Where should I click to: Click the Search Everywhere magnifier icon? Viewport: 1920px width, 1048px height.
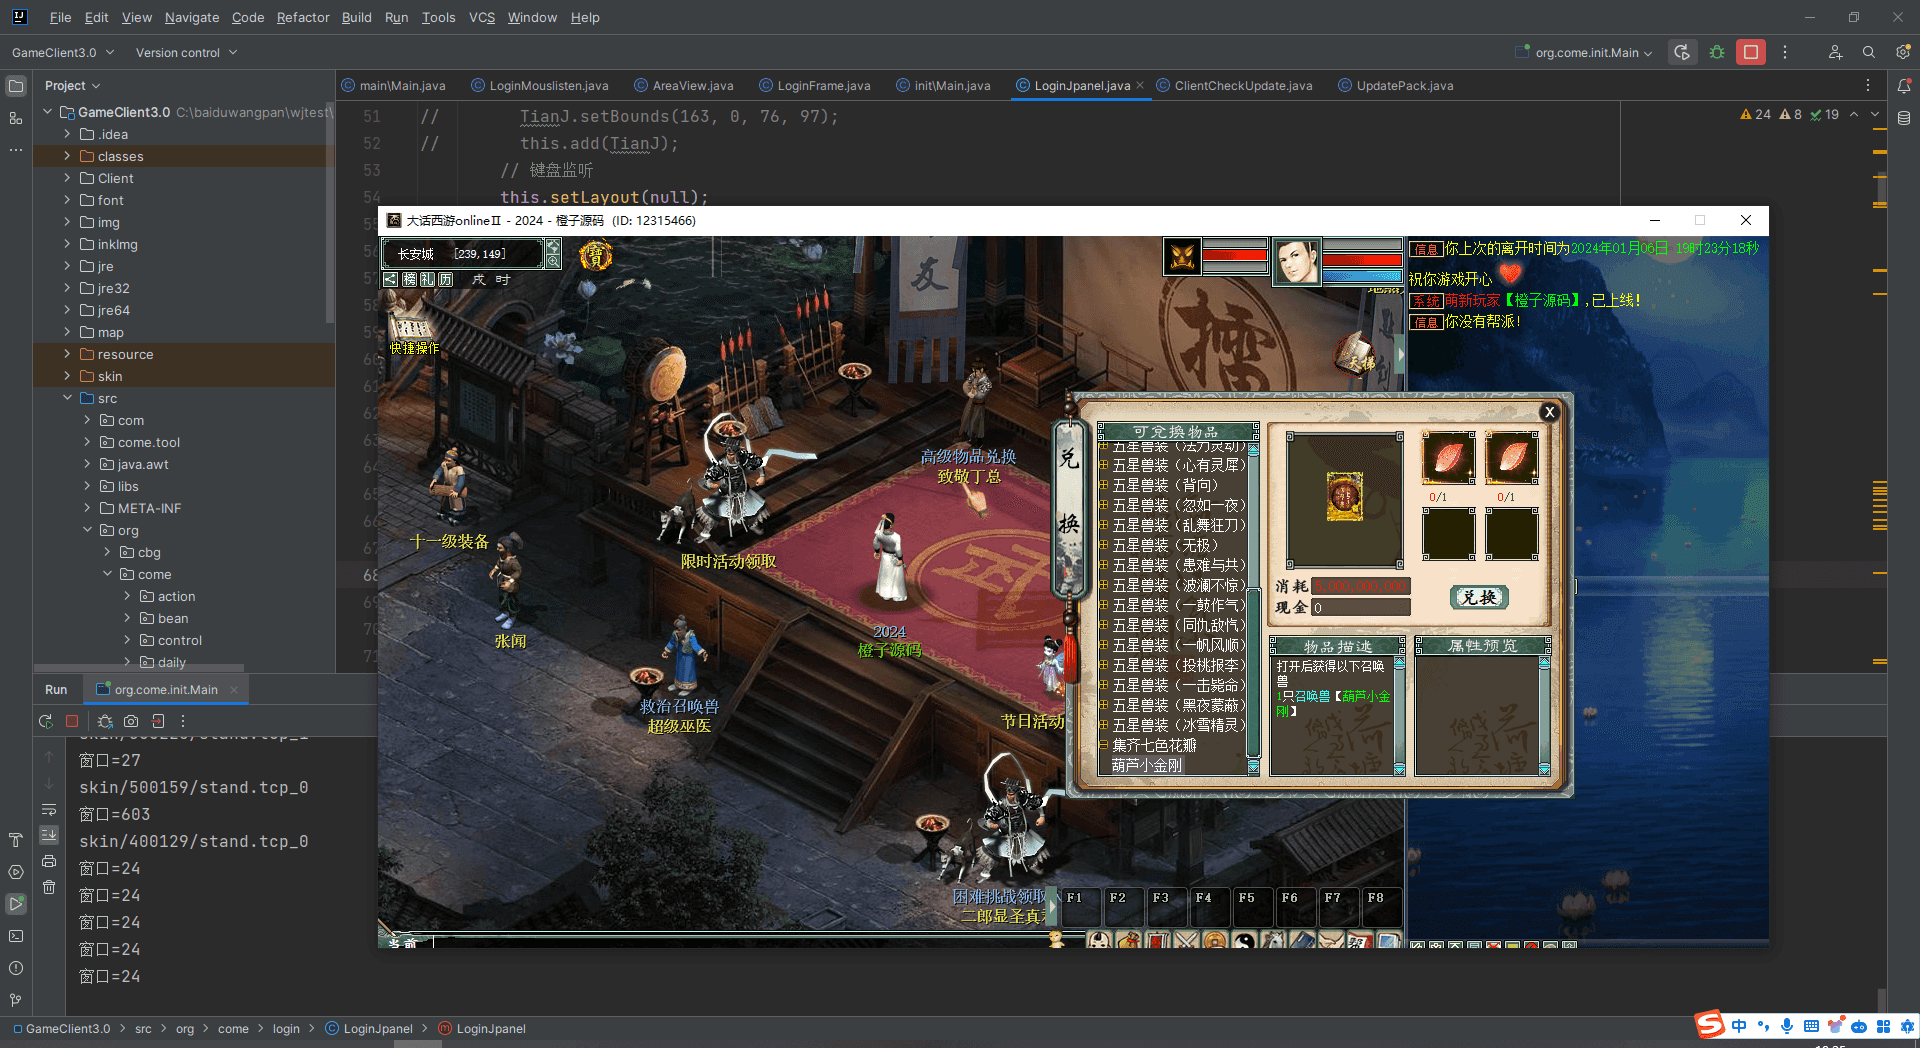(x=1868, y=53)
